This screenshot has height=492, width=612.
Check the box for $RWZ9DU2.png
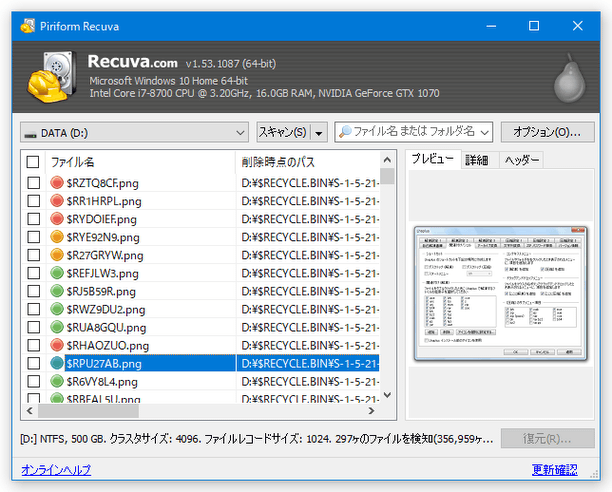pyautogui.click(x=34, y=309)
